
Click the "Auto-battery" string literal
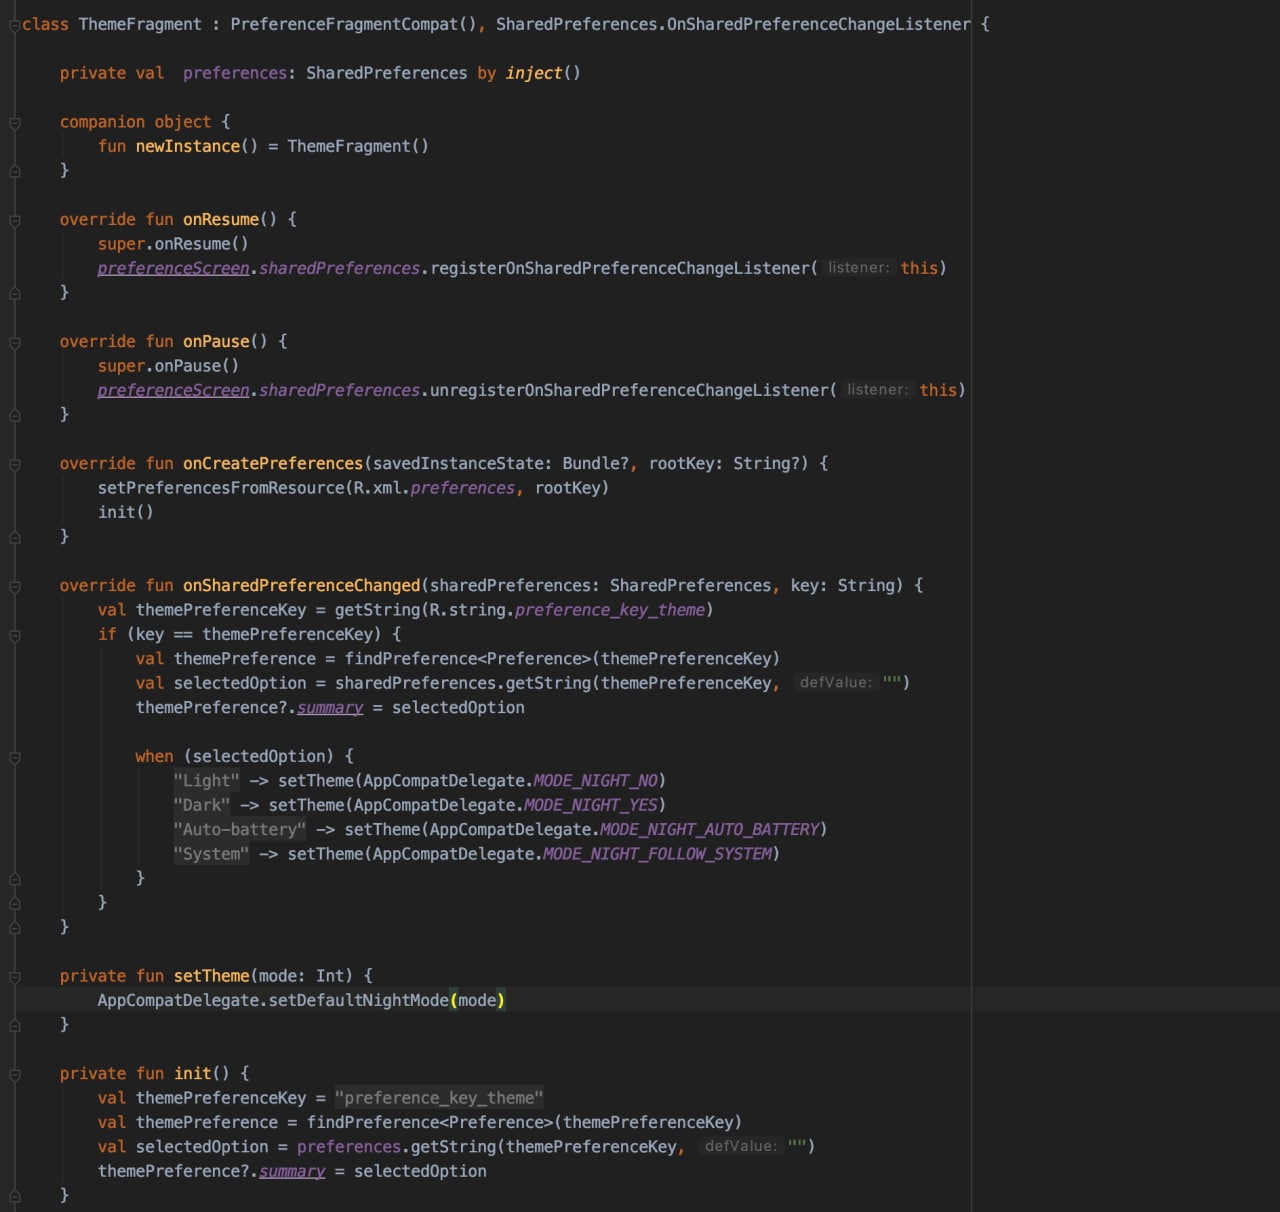[x=240, y=830]
